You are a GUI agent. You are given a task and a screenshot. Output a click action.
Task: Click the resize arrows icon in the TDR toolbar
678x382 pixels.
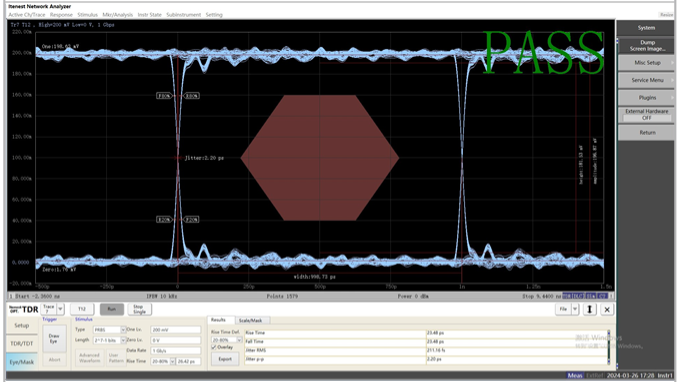(589, 309)
